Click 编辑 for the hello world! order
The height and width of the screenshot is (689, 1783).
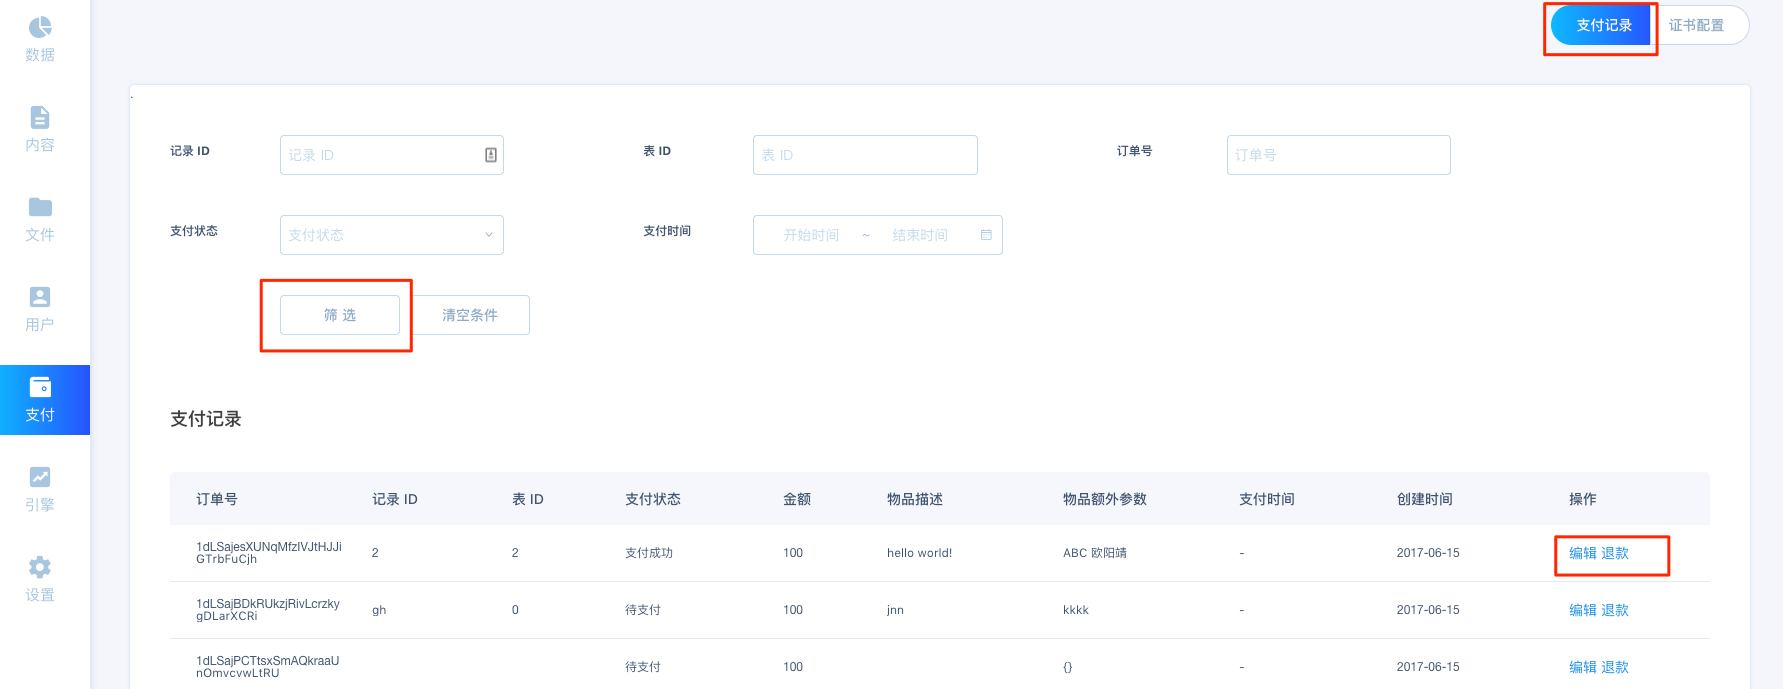click(1582, 553)
